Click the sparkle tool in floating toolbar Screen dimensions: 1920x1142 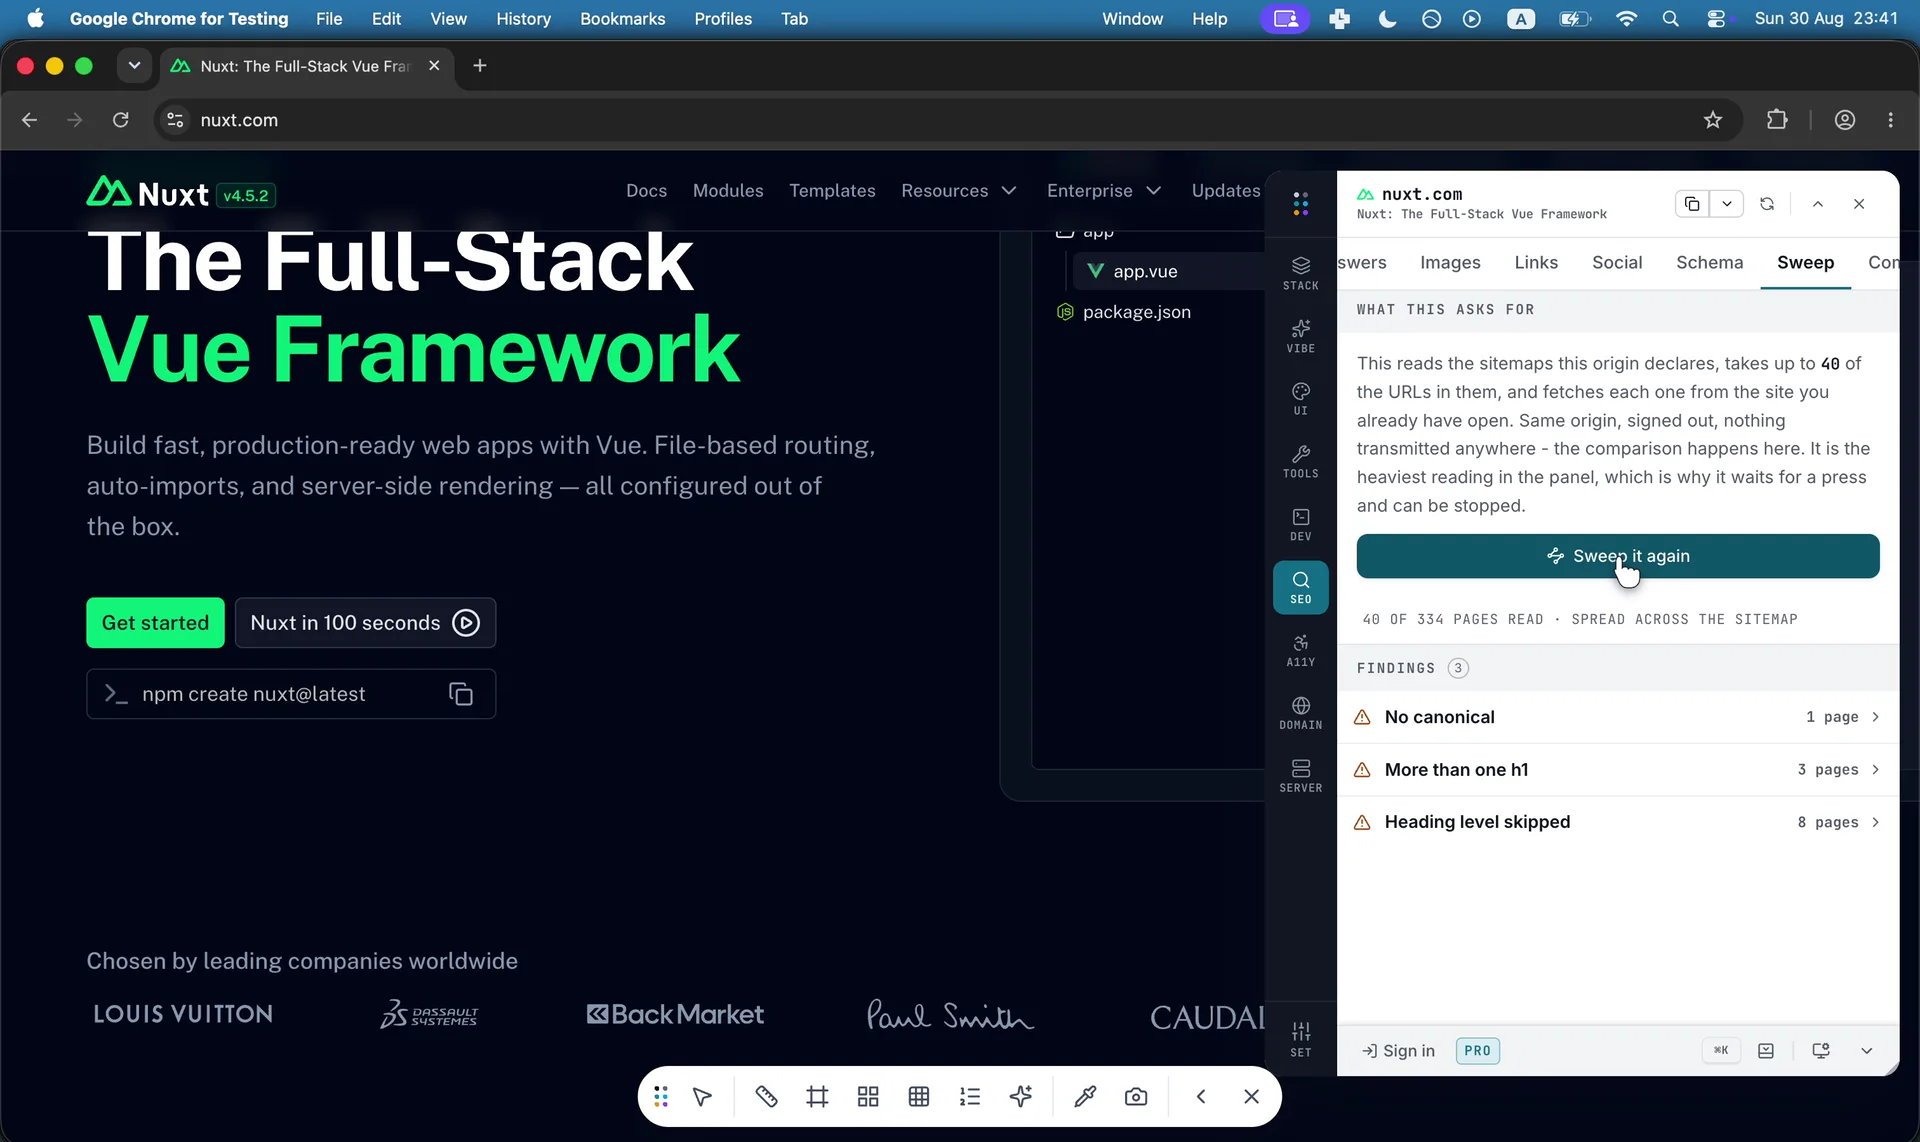tap(1021, 1097)
